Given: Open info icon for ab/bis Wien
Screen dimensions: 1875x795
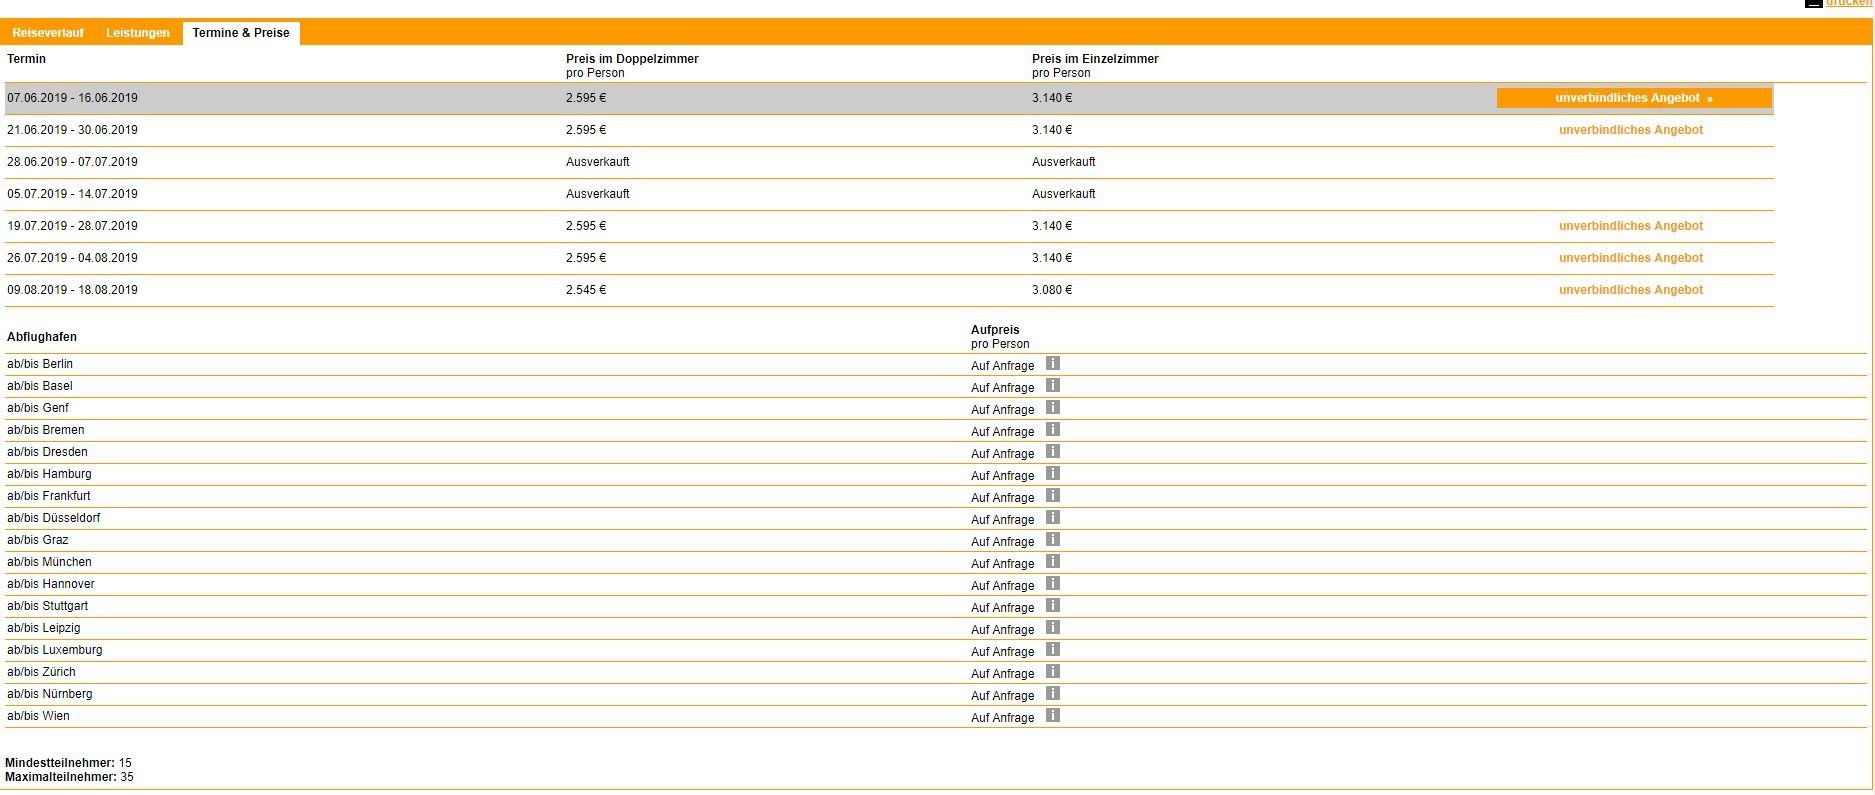Looking at the screenshot, I should 1052,715.
